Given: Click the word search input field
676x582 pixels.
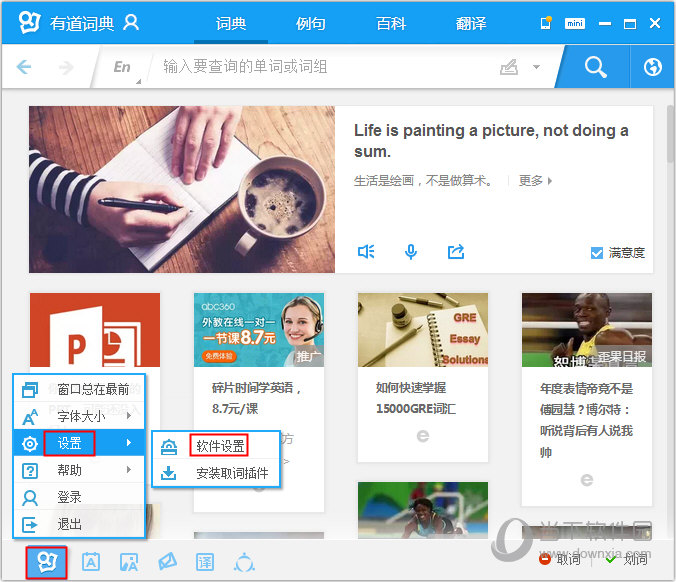Looking at the screenshot, I should pyautogui.click(x=320, y=67).
